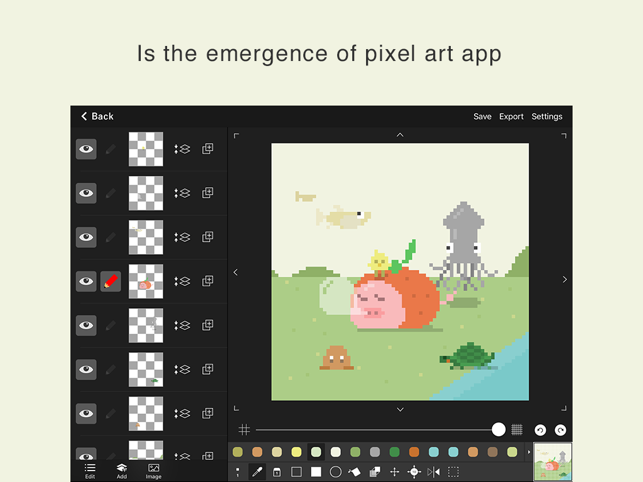Screen dimensions: 643x482
Task: Duplicate the pig and orange layer
Action: point(207,281)
